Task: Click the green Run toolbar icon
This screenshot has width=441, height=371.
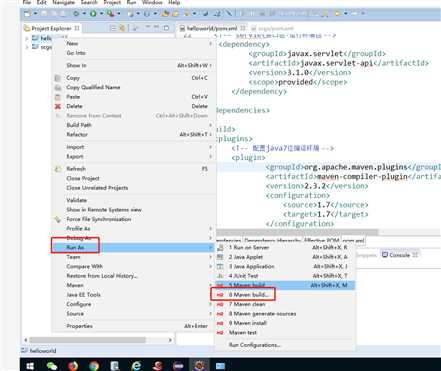Action: click(93, 14)
